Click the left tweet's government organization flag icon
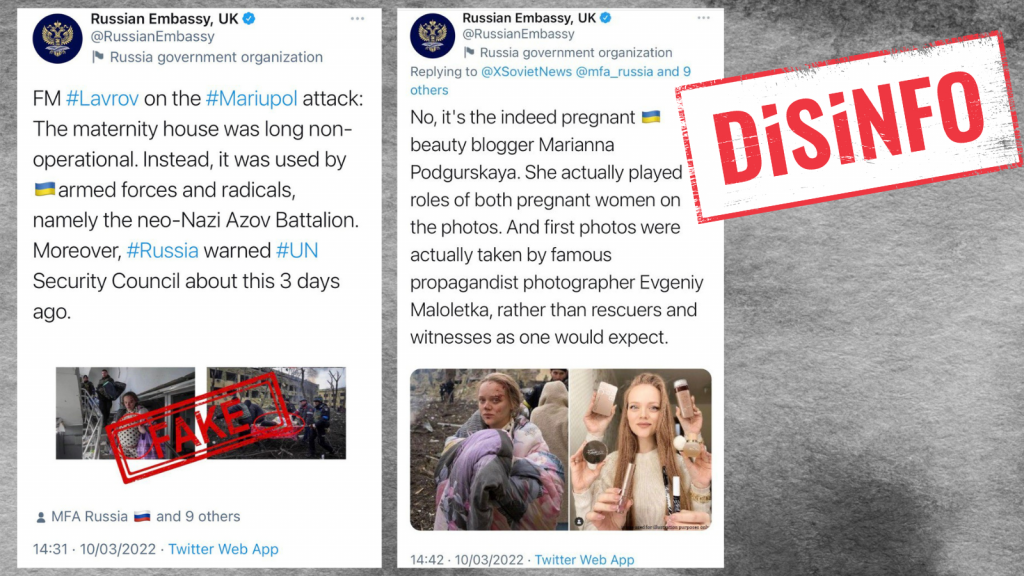The image size is (1024, 576). (98, 57)
